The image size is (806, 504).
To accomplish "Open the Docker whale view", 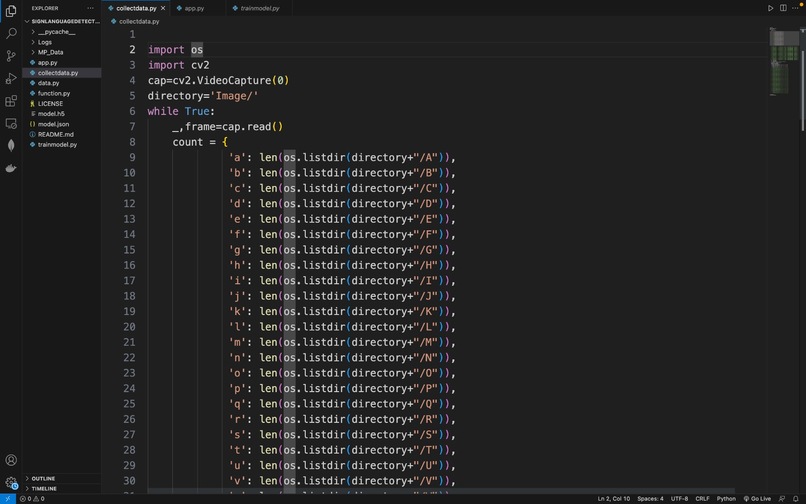I will tap(11, 168).
